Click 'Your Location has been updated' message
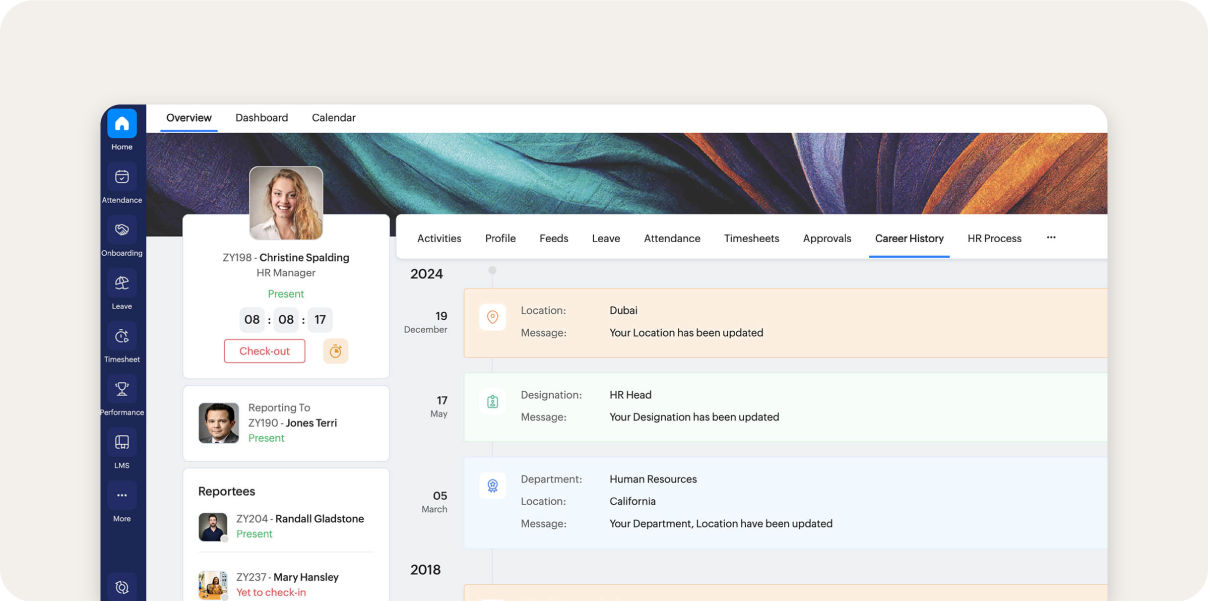 click(x=686, y=333)
